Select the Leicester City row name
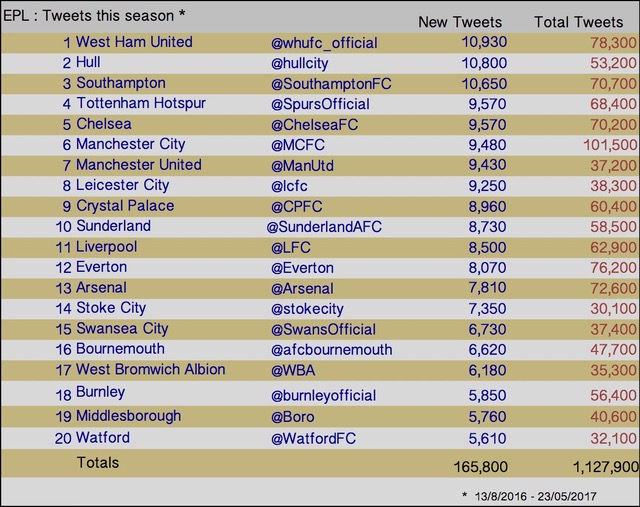Screen dimensions: 640x507 pos(122,185)
